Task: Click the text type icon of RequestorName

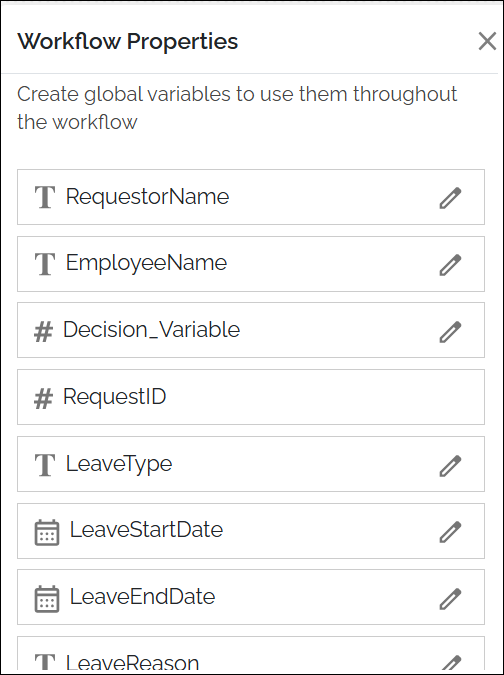Action: (x=45, y=198)
